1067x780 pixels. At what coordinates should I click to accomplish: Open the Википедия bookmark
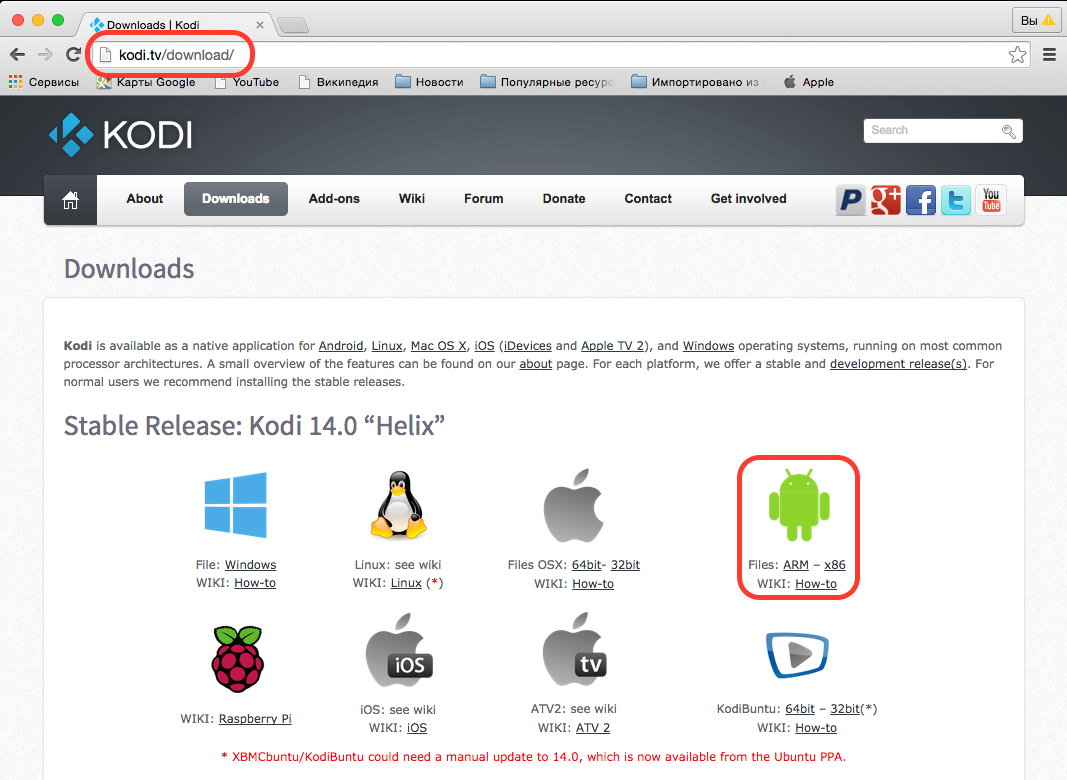point(338,82)
